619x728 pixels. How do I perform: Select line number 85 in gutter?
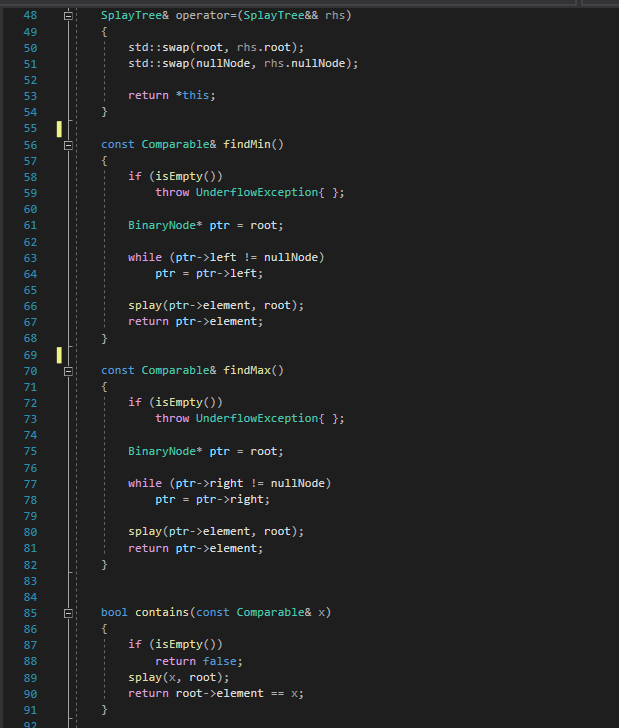tap(30, 613)
